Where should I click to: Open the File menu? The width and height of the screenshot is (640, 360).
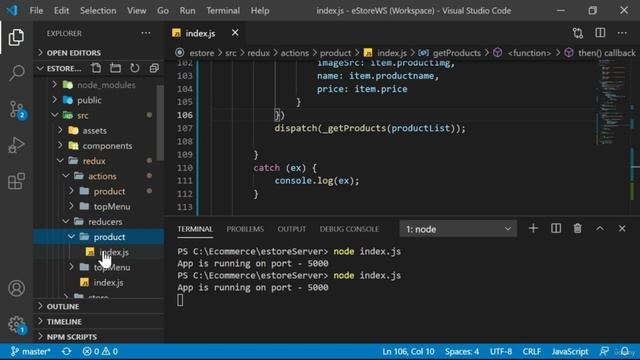point(36,11)
